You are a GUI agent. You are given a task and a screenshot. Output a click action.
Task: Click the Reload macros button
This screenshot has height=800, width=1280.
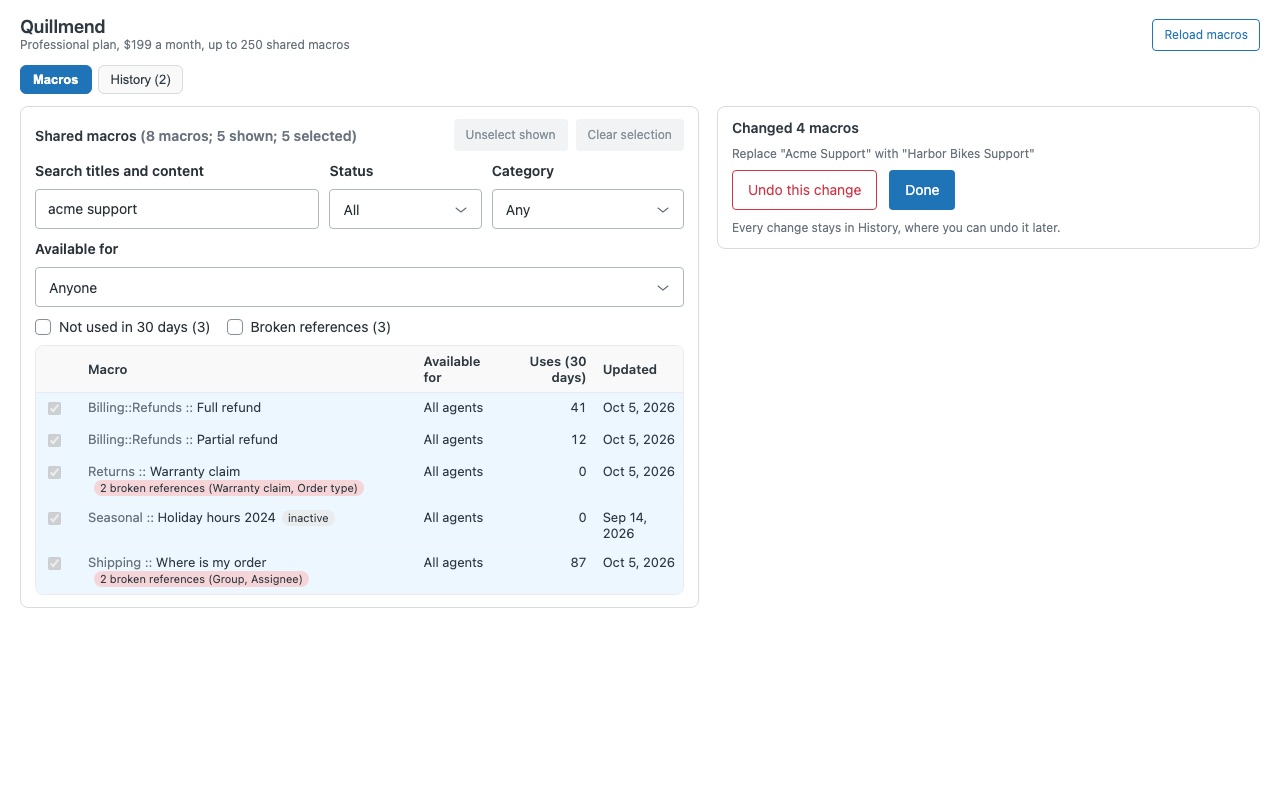(1206, 35)
